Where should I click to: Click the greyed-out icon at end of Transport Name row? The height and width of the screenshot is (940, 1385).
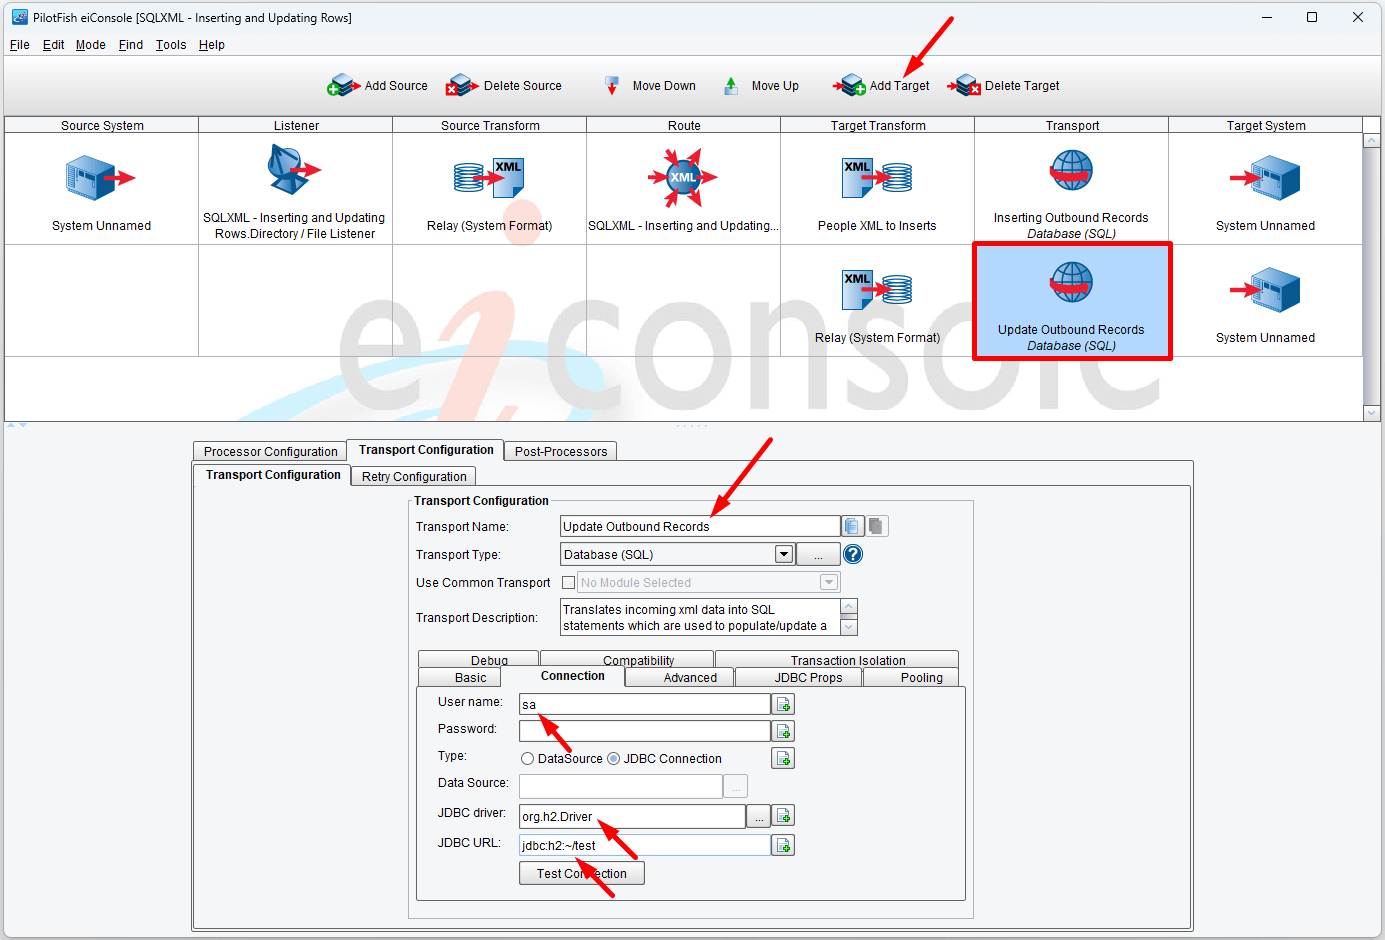click(877, 526)
